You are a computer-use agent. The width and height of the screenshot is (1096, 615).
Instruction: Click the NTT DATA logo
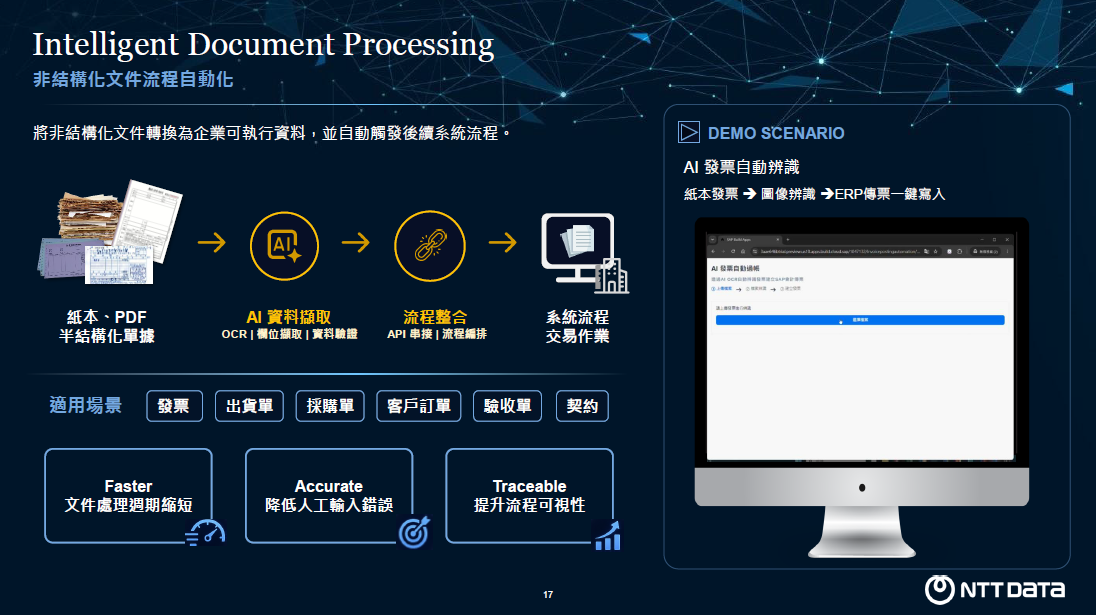click(995, 589)
